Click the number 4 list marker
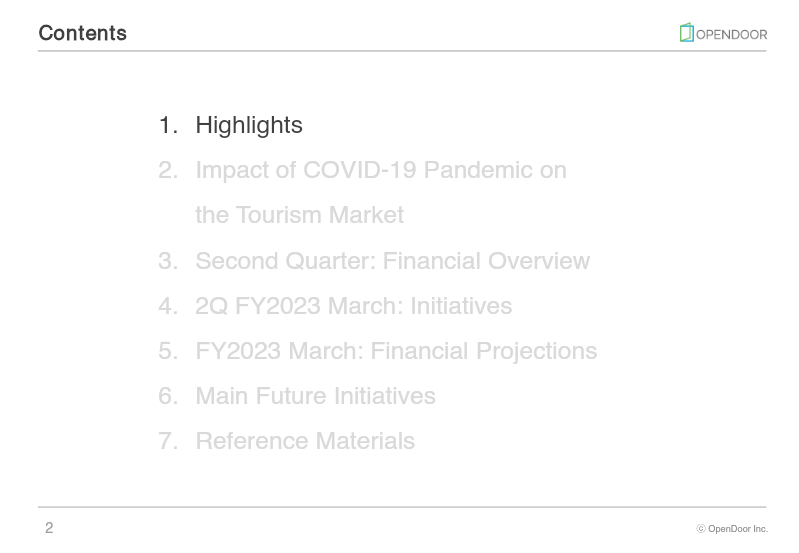Screen dimensions: 799x553 (x=167, y=306)
